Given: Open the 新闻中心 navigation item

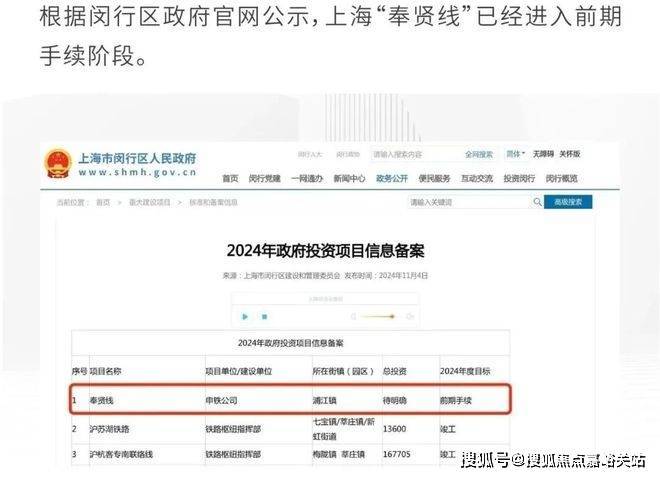Looking at the screenshot, I should [x=349, y=178].
